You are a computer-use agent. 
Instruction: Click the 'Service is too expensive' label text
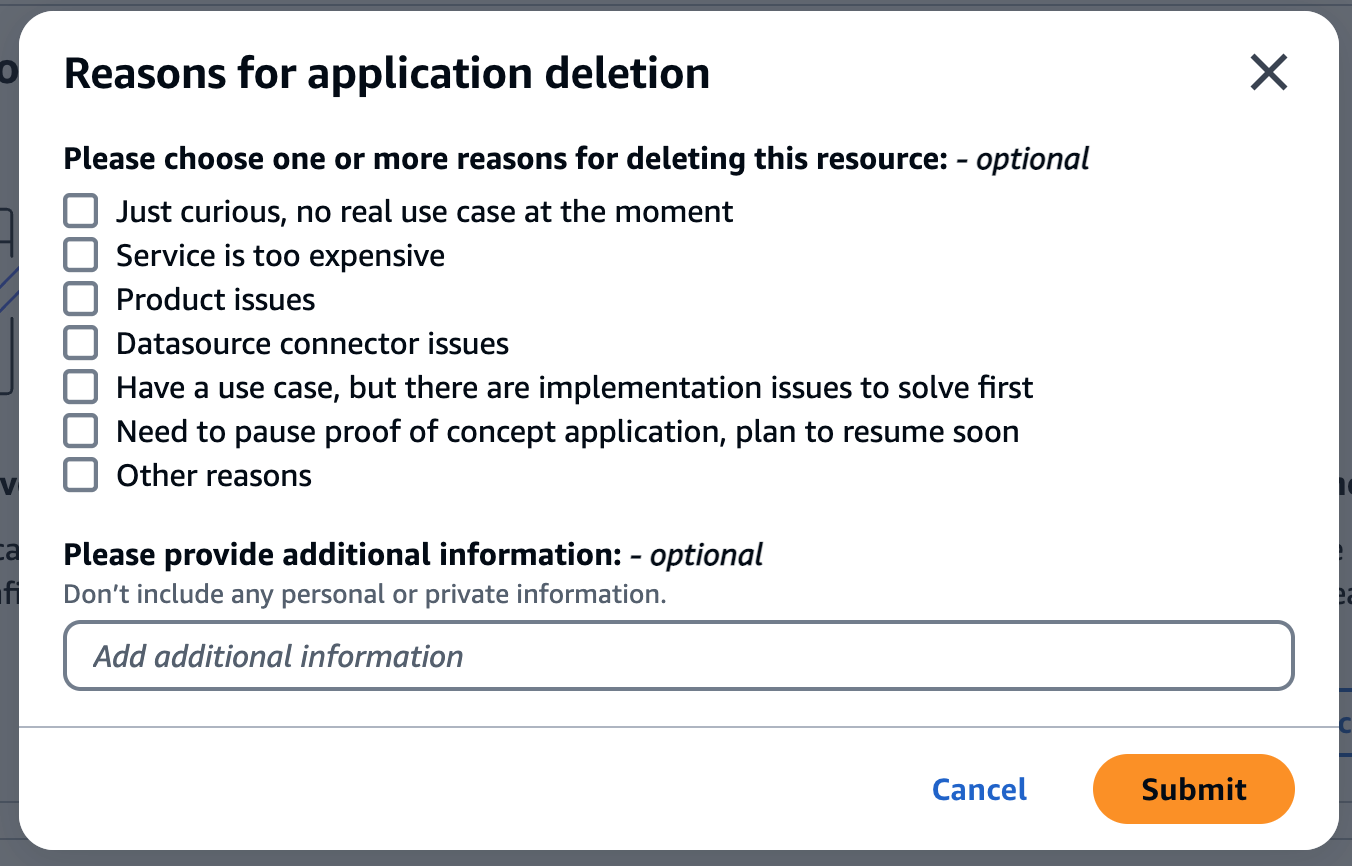coord(280,256)
